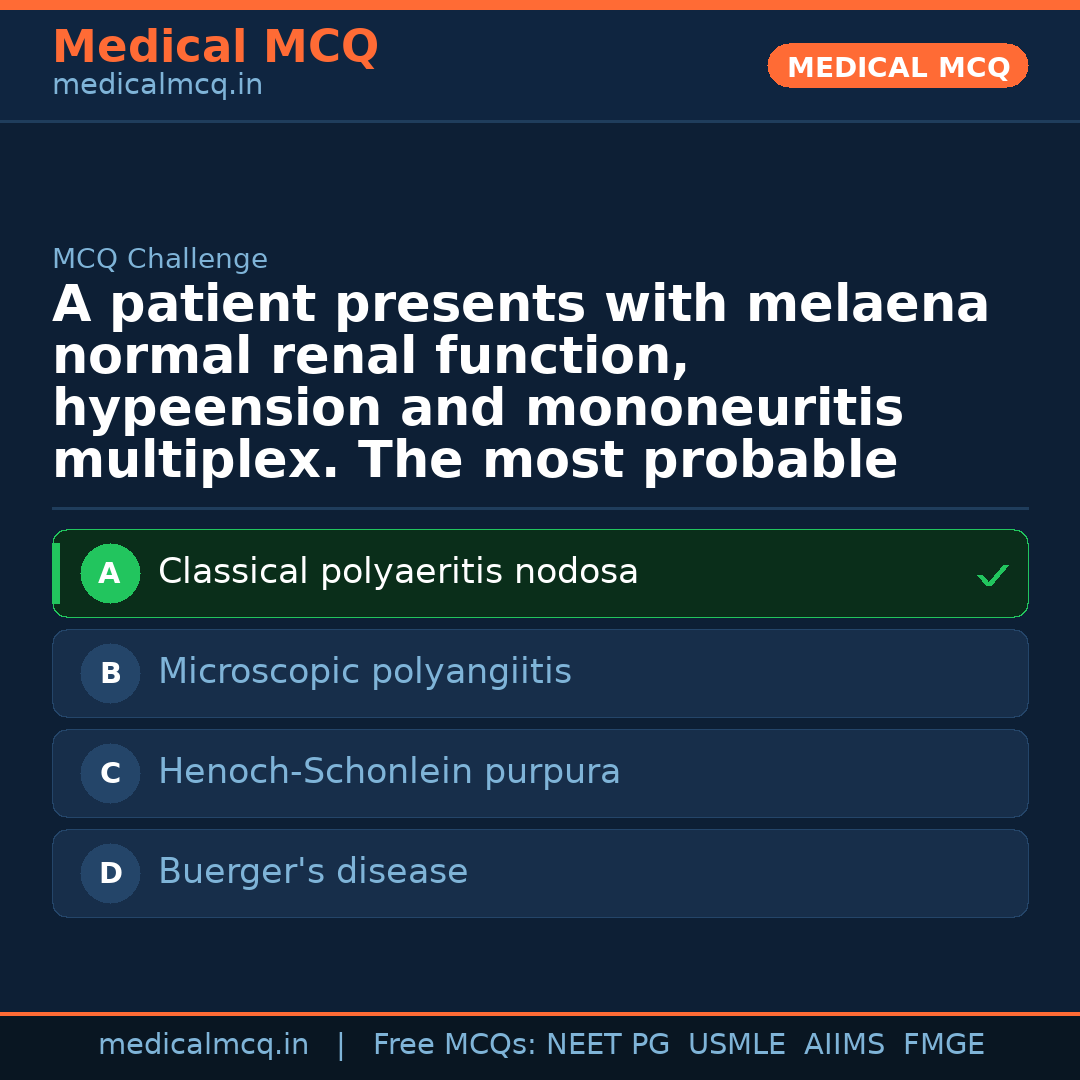Open the medicalmcq.in link in header
This screenshot has width=1080, height=1080.
pos(157,86)
